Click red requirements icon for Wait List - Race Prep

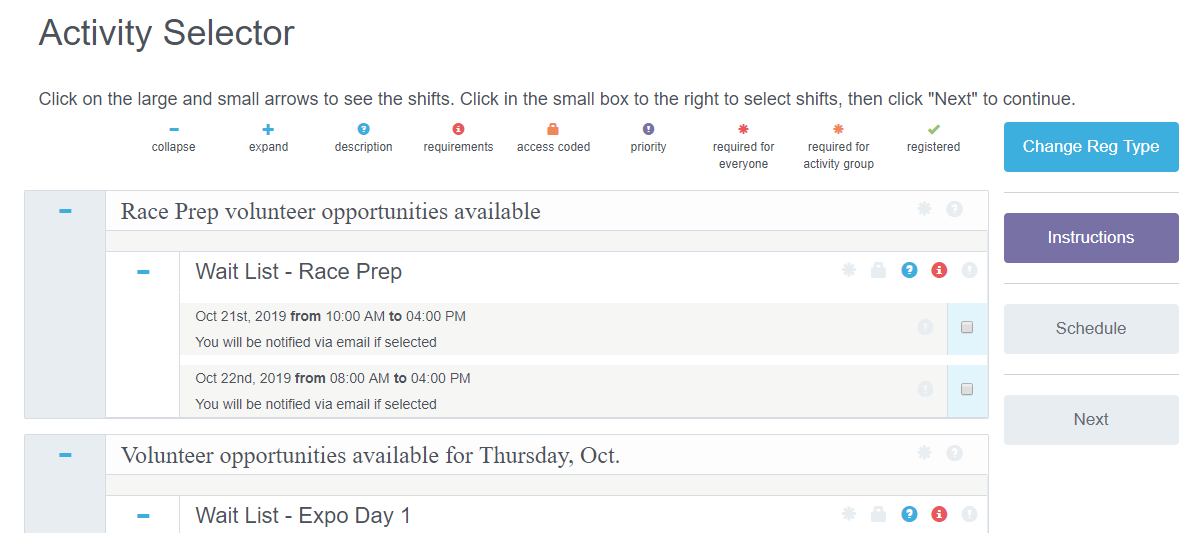[939, 270]
